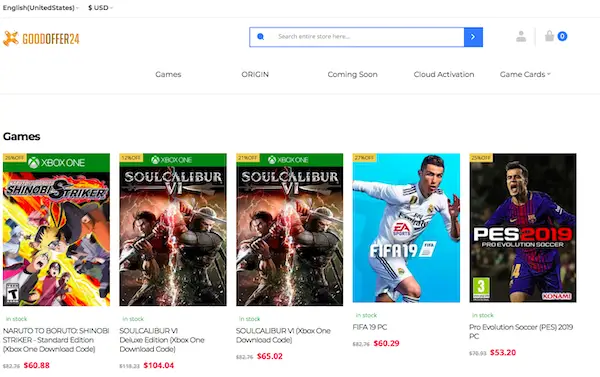The width and height of the screenshot is (600, 377).
Task: Click the 27% OFF badge on FIFA 19
Action: click(364, 158)
